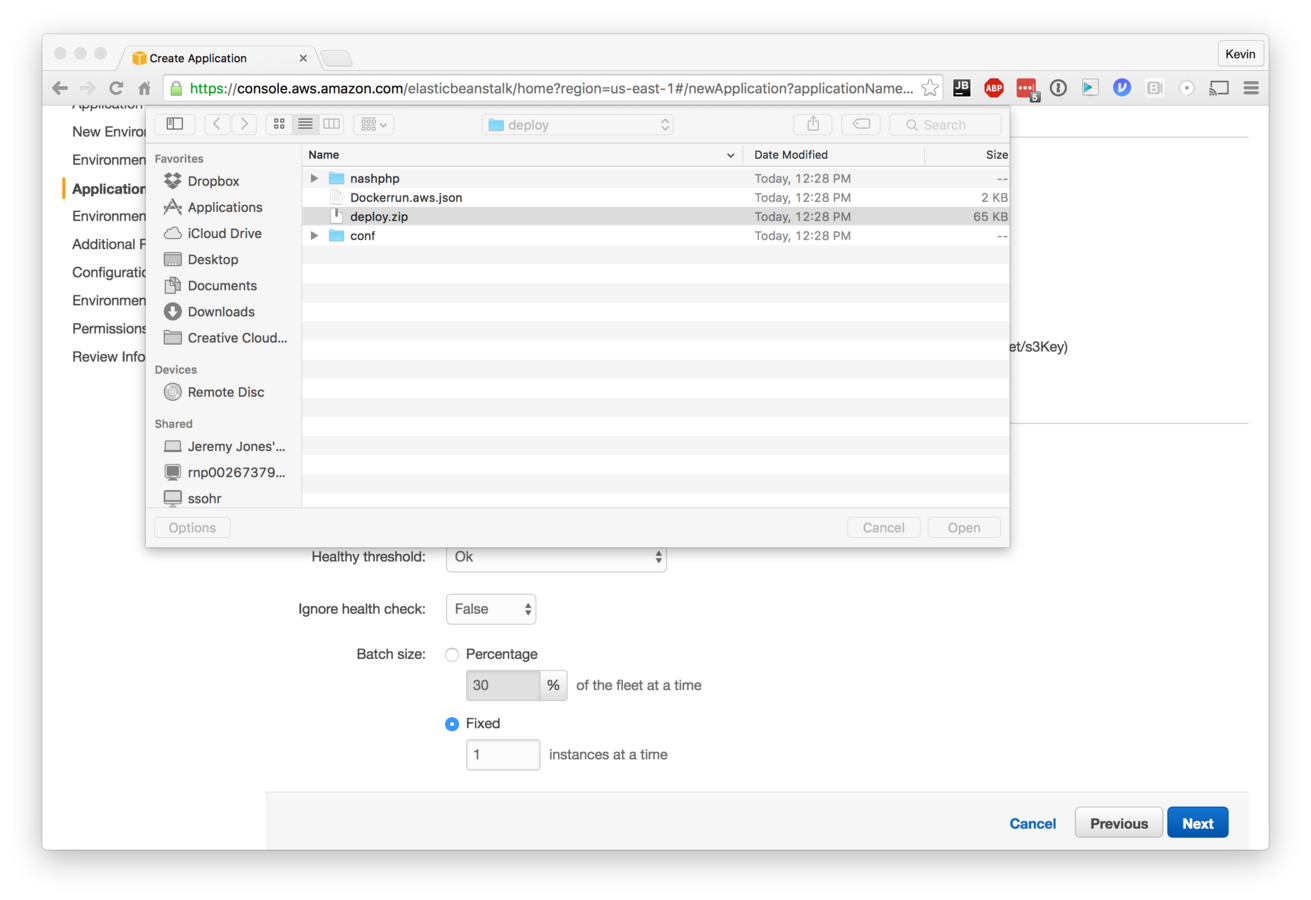Click the Previous button

(1119, 823)
